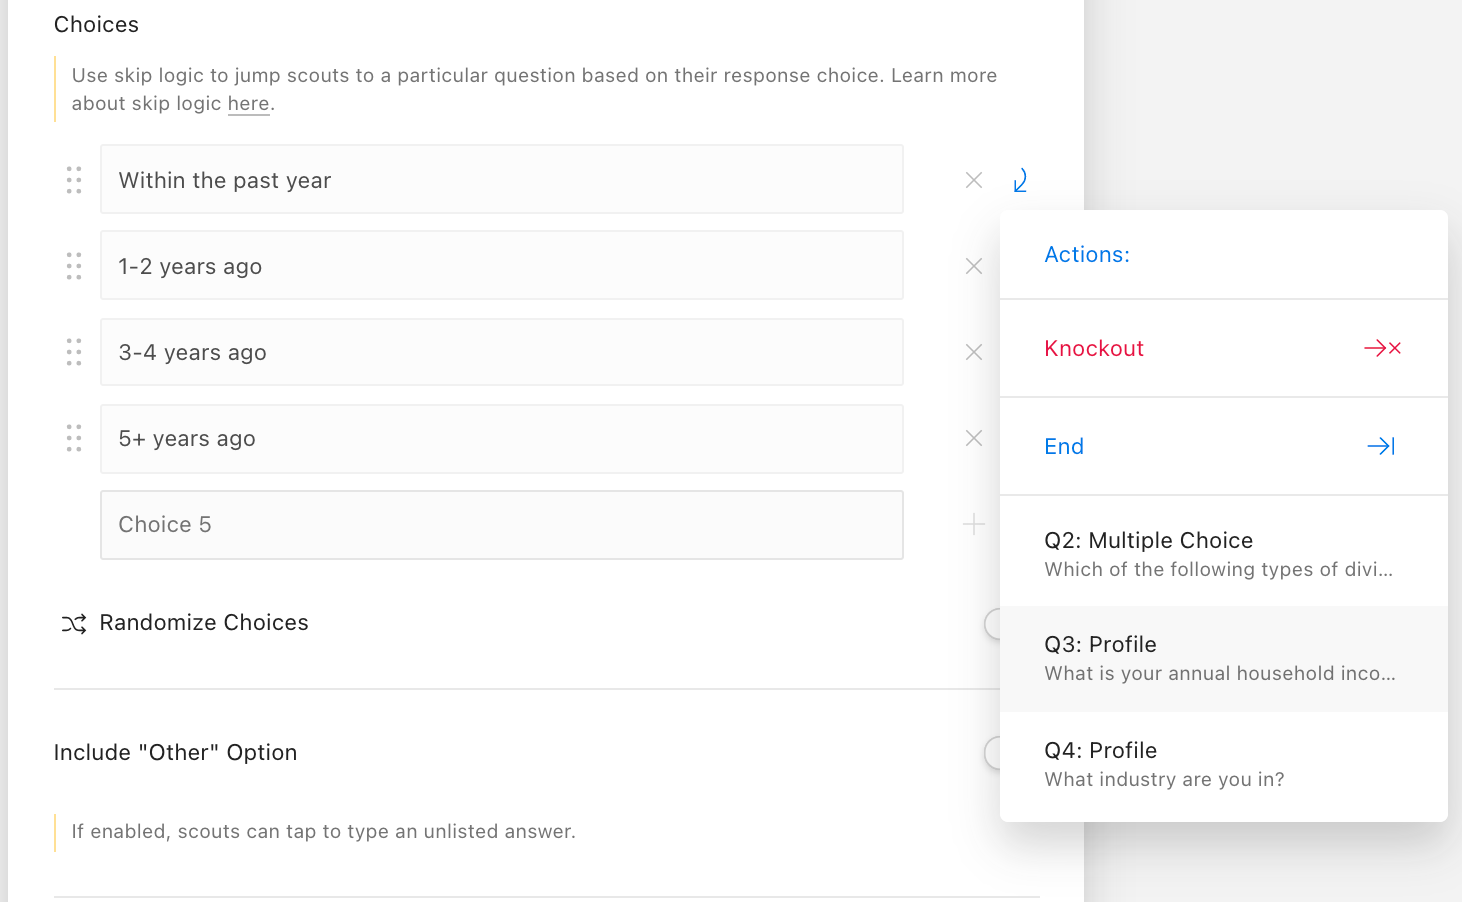
Task: Edit the 3-4 years ago field
Action: pyautogui.click(x=502, y=352)
